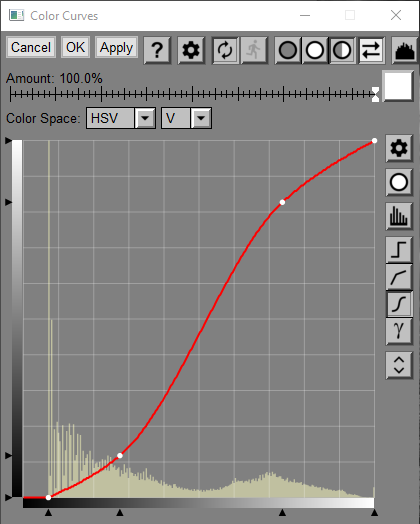
Task: Select the gray filled circle preview mode
Action: pos(287,50)
